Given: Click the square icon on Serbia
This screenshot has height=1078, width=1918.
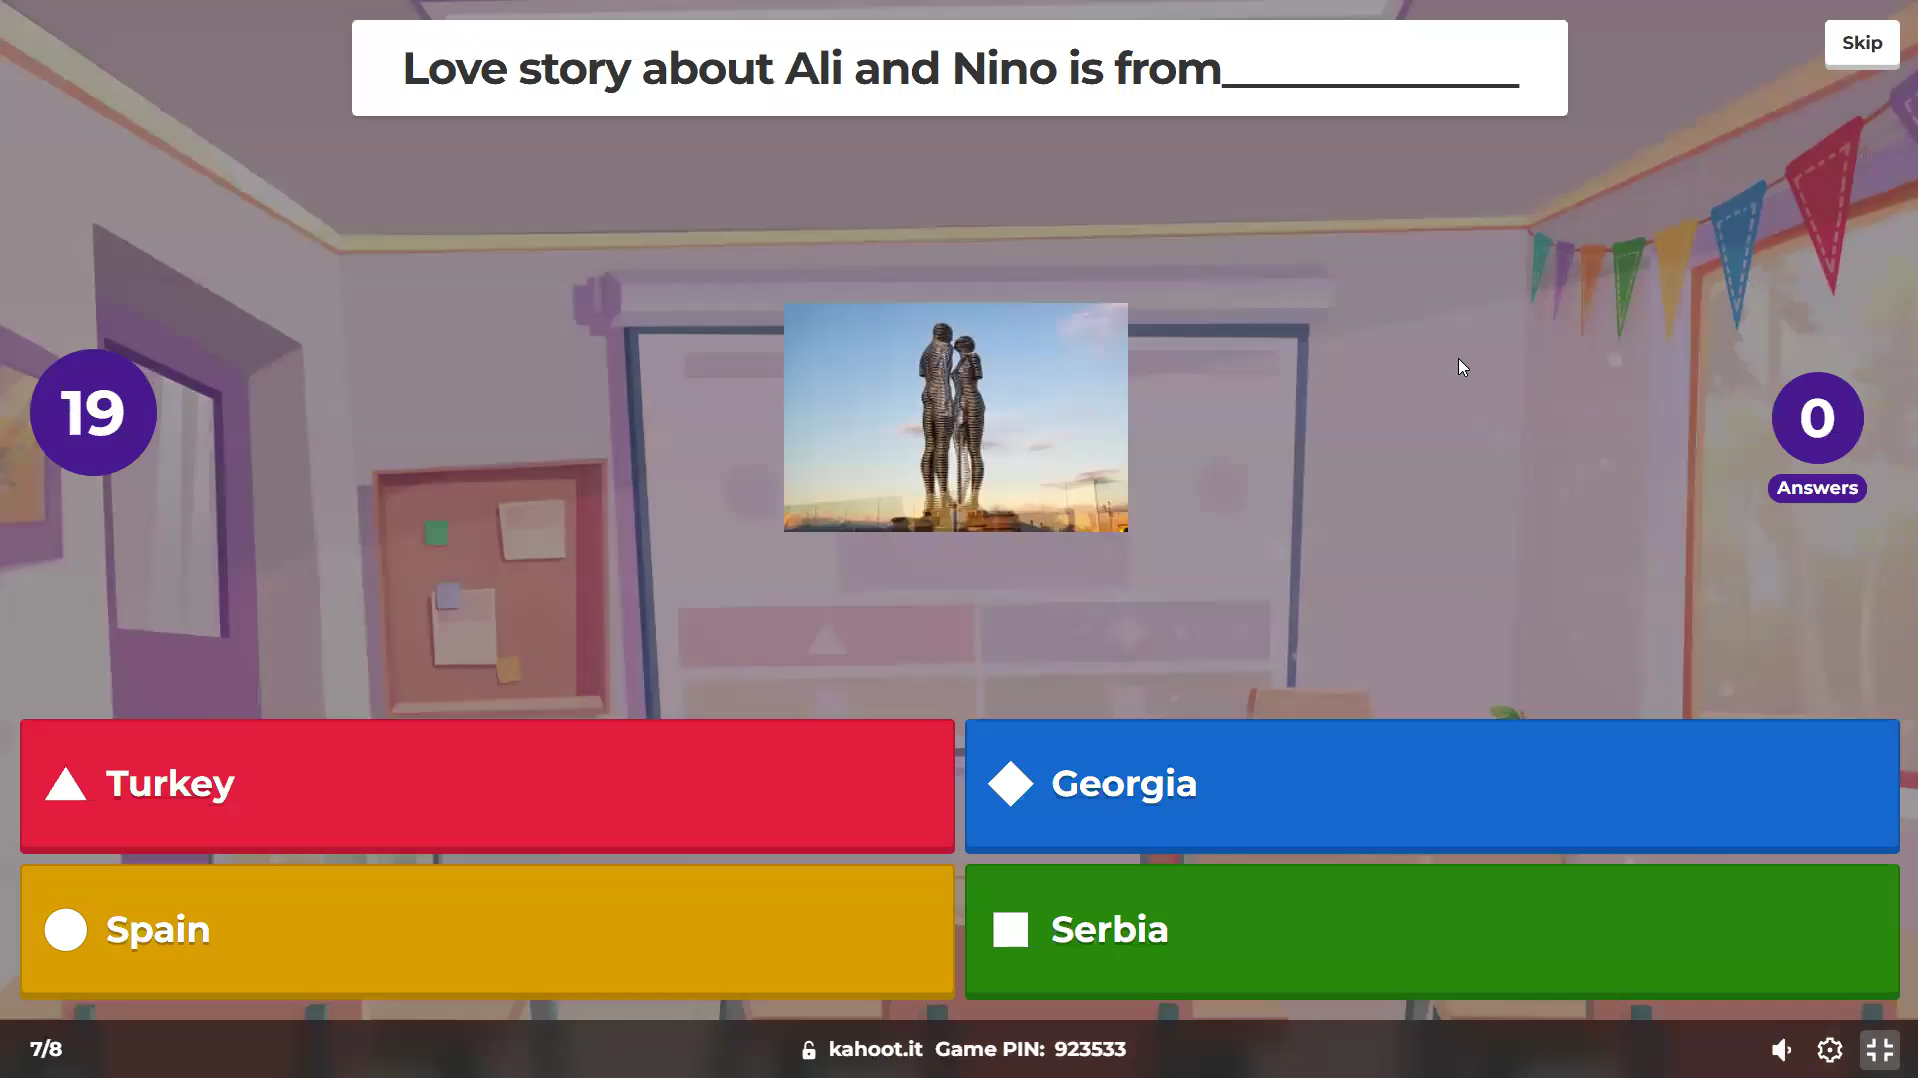Looking at the screenshot, I should pyautogui.click(x=1010, y=930).
